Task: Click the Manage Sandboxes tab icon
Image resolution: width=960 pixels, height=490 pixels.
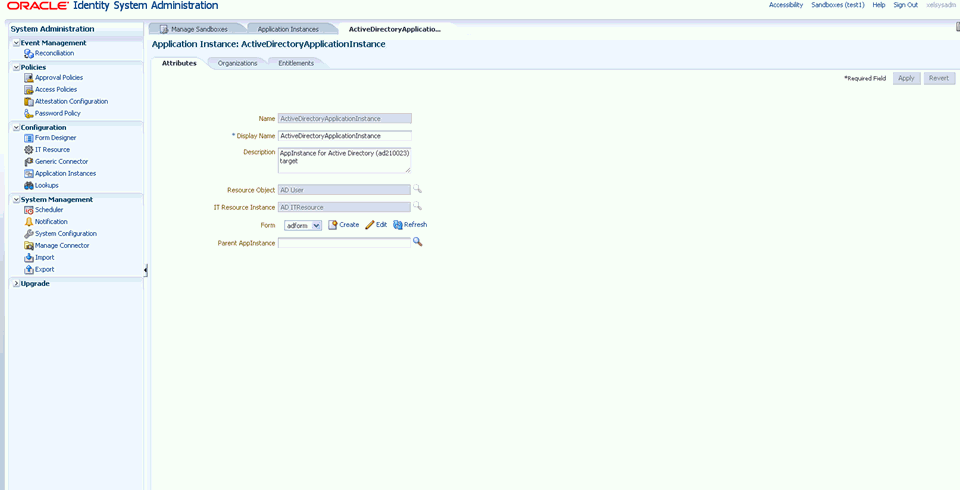Action: pyautogui.click(x=164, y=29)
